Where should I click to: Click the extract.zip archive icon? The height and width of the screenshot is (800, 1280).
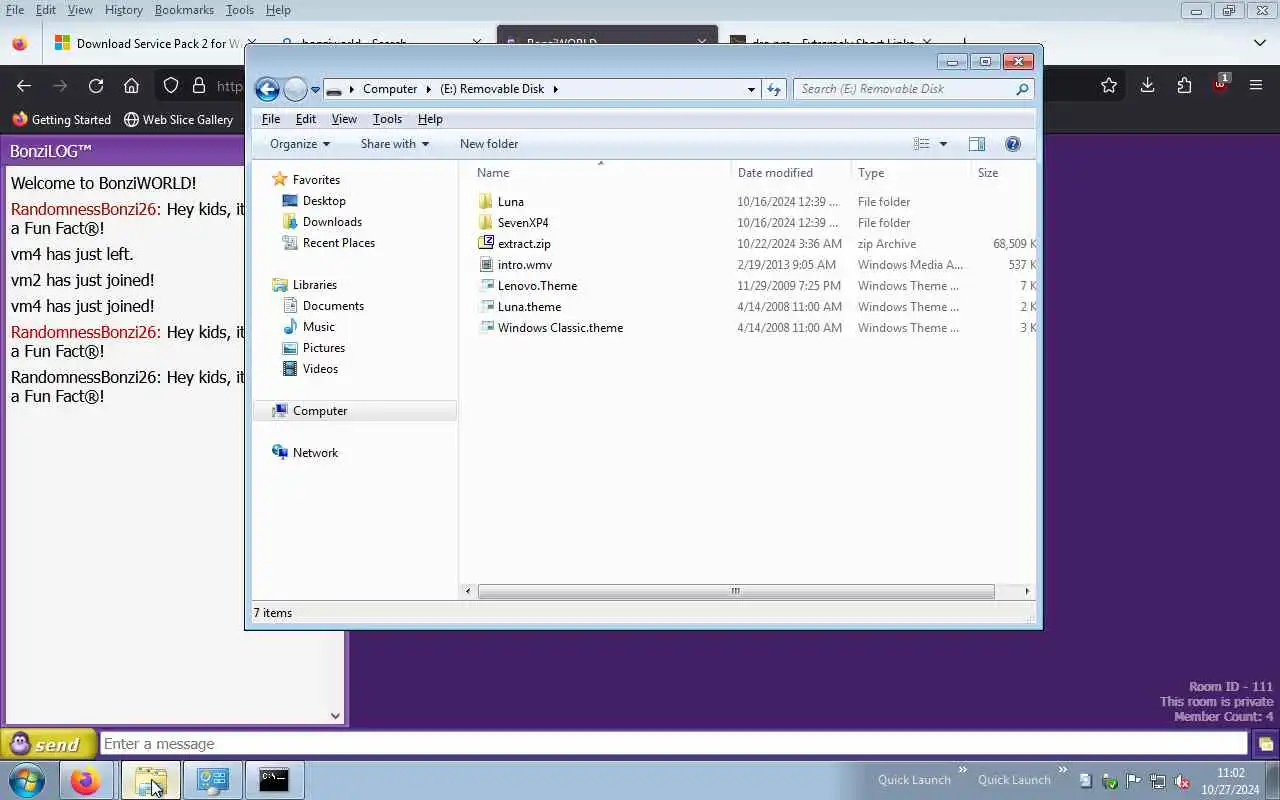click(486, 243)
